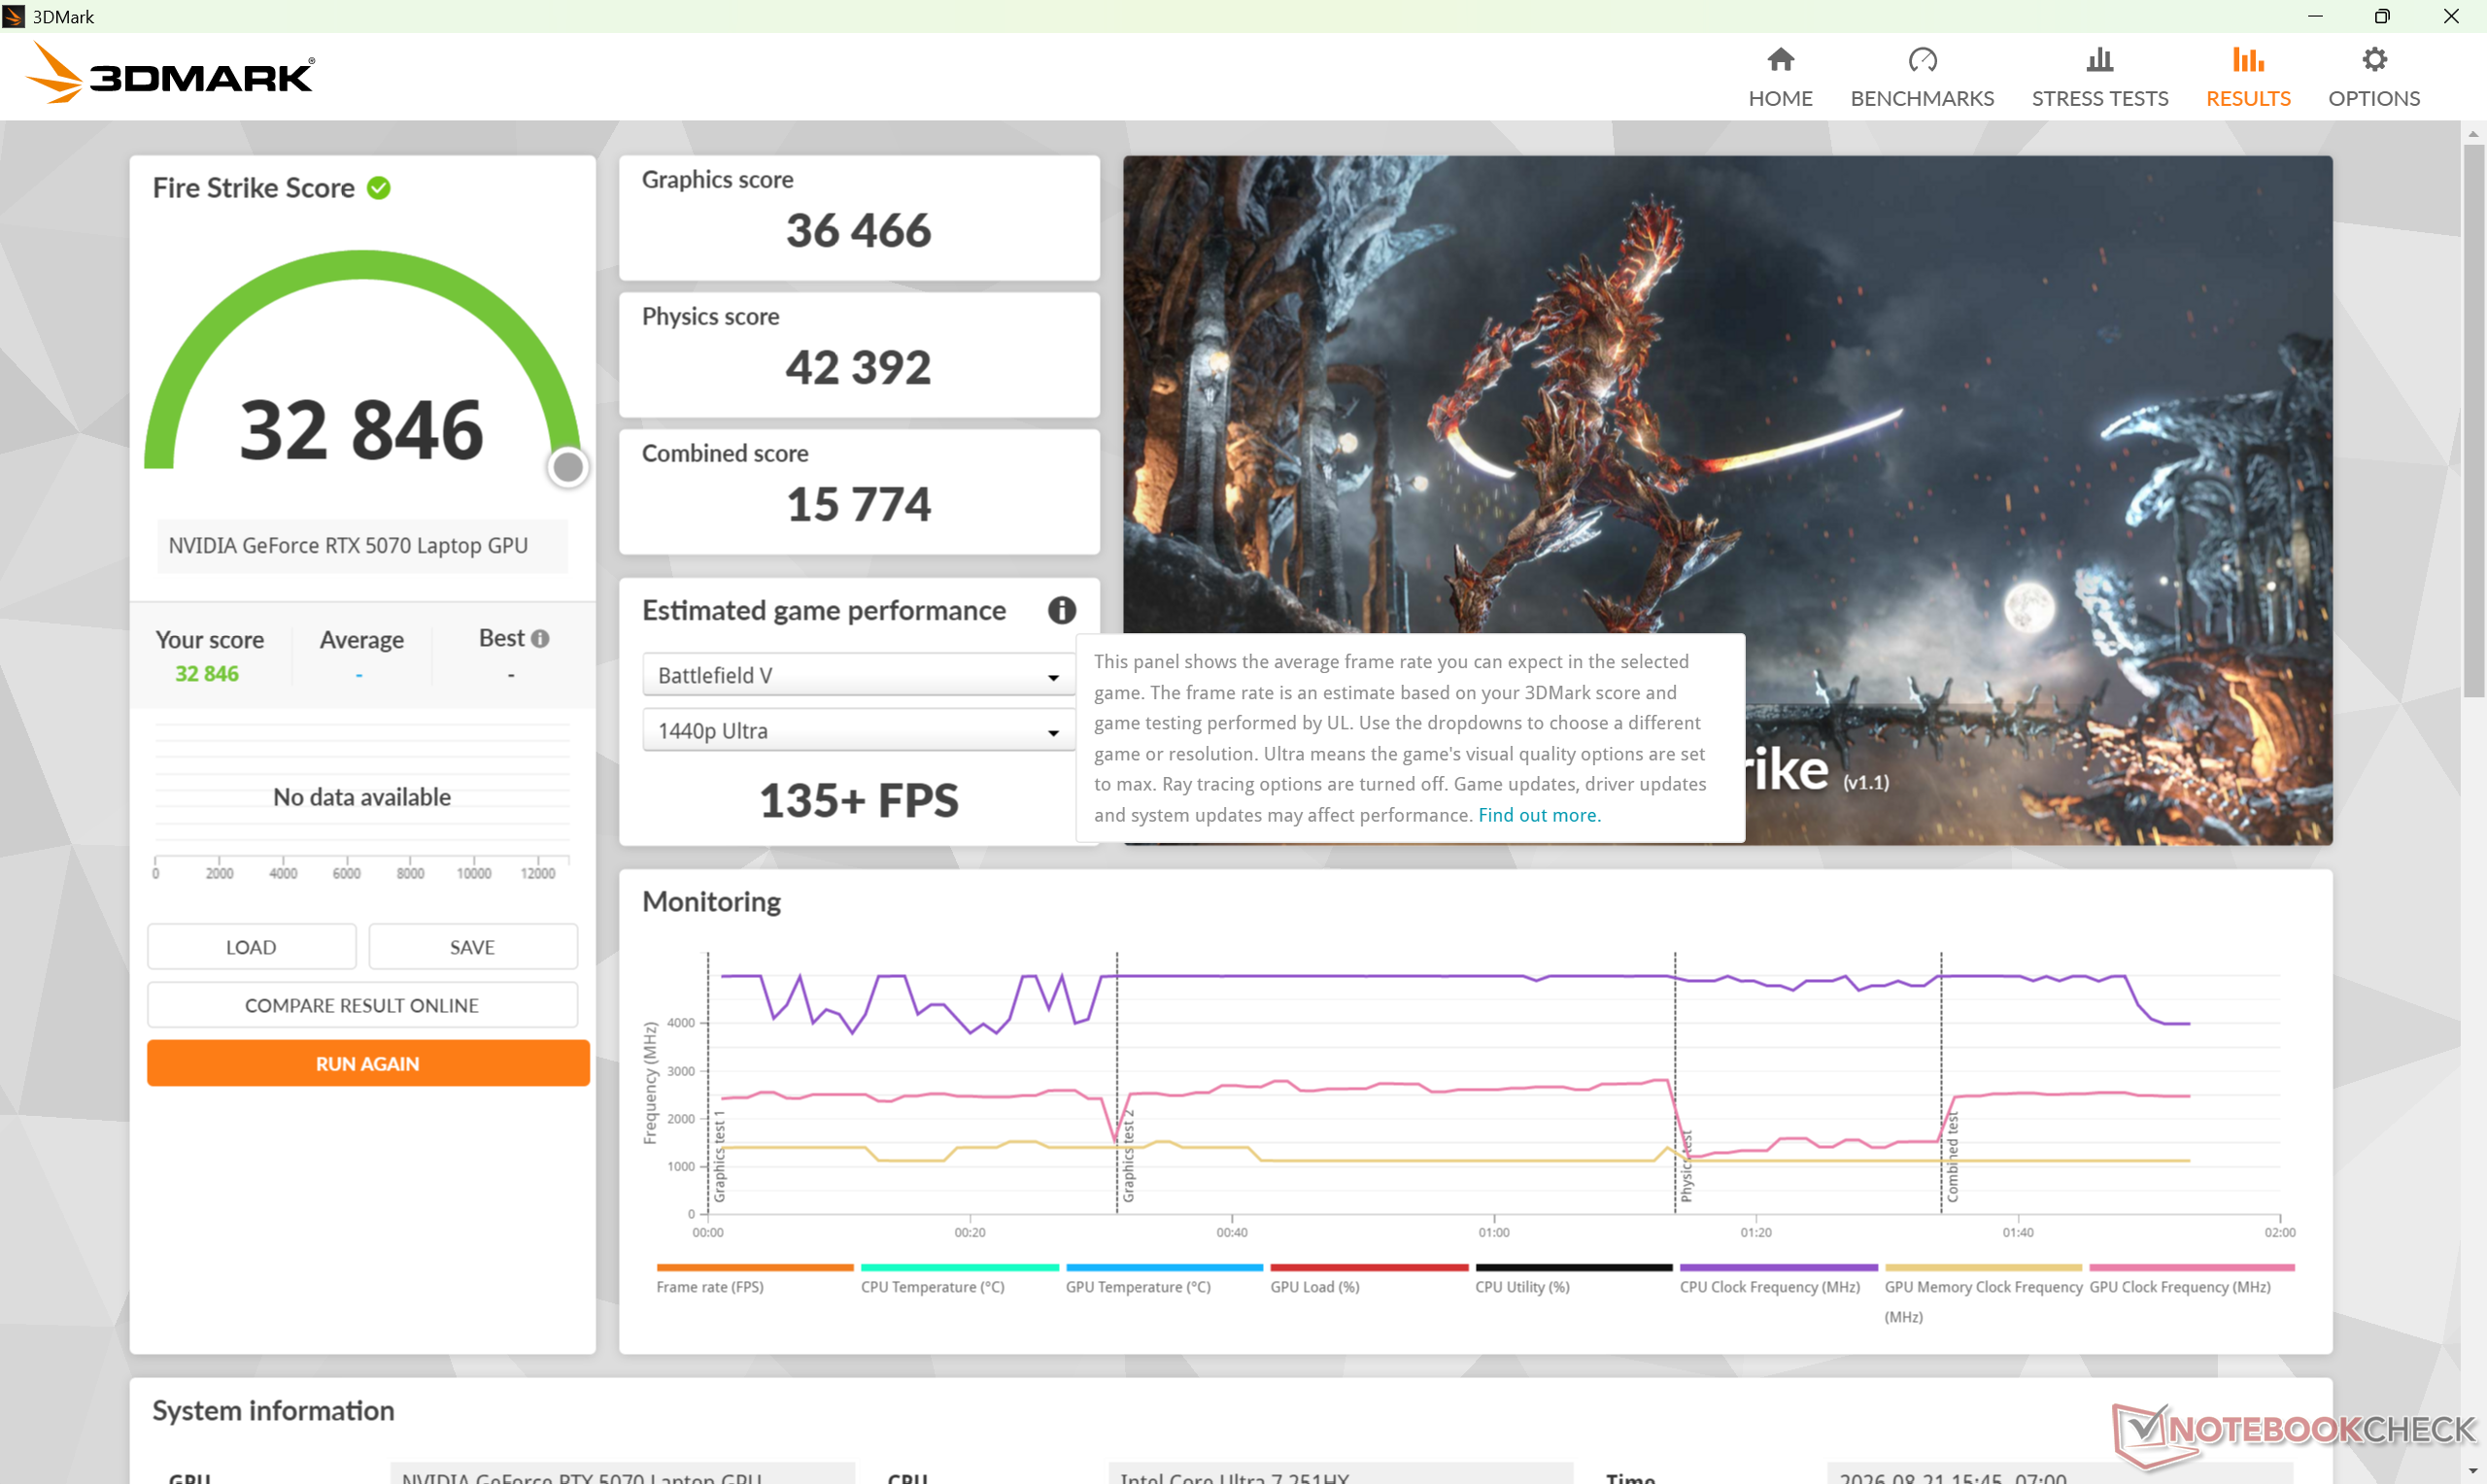The width and height of the screenshot is (2487, 1484).
Task: Click the Monitoring heading
Action: click(711, 902)
